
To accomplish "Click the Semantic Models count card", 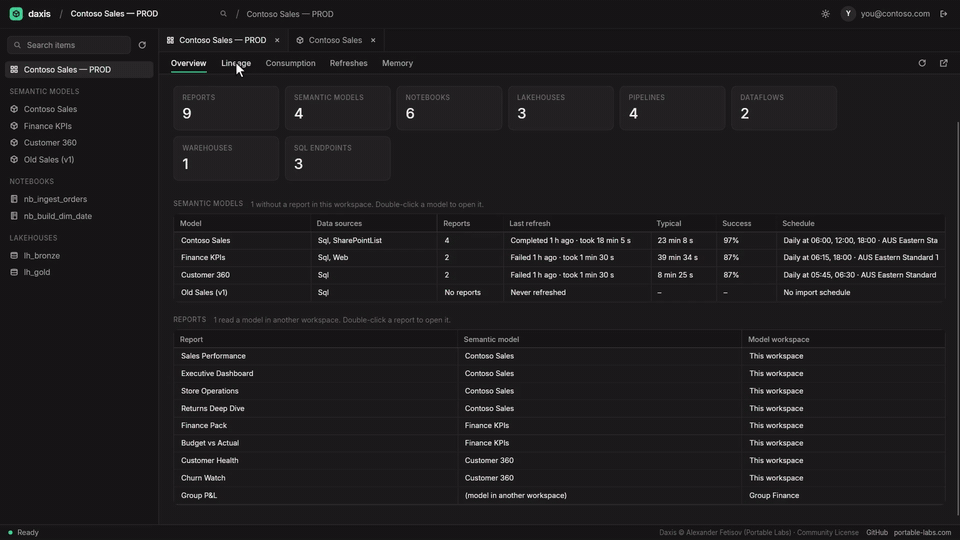I will 337,108.
